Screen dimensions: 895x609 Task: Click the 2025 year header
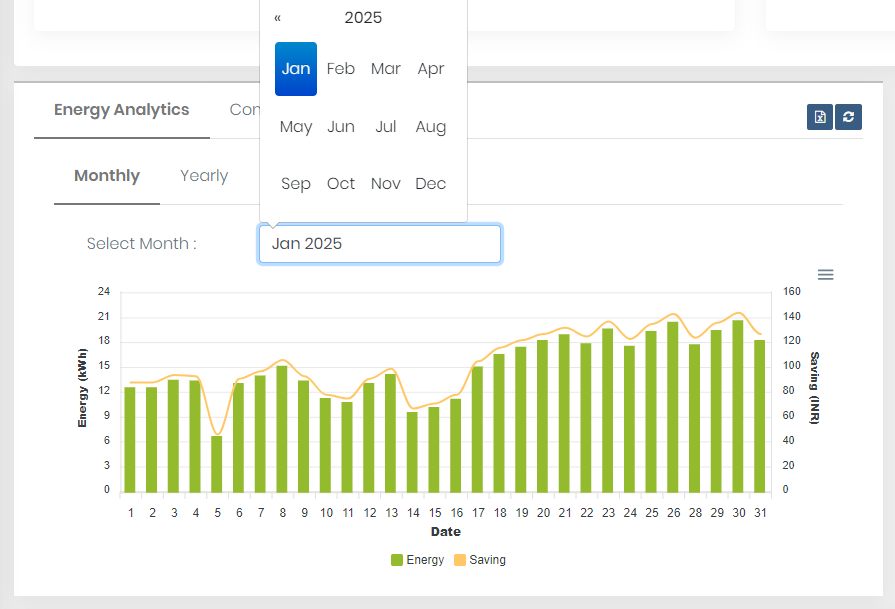pos(363,17)
